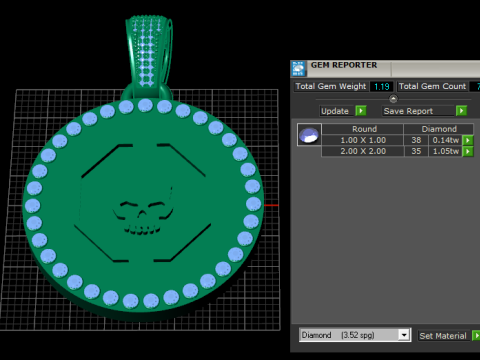Viewport: 480px width, 360px height.
Task: Open the Diamond material dropdown
Action: point(404,335)
